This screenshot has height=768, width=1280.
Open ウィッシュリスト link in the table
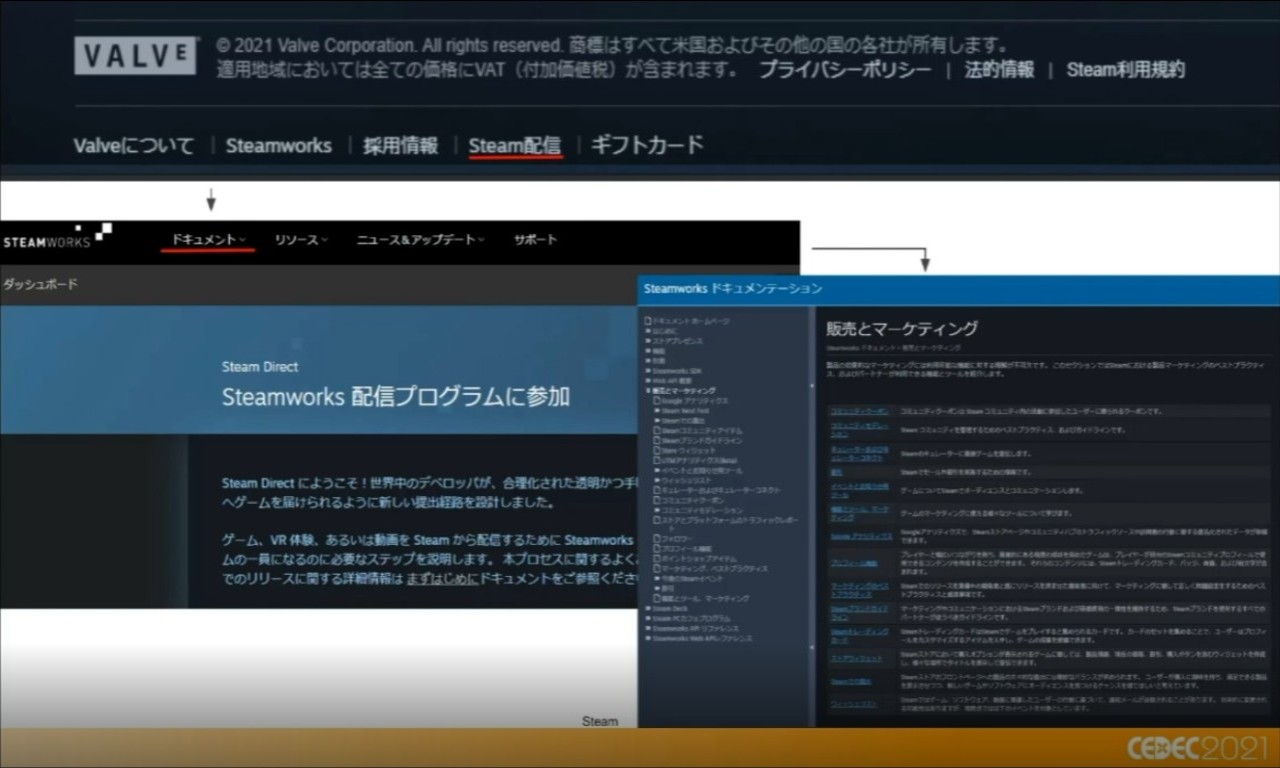[853, 704]
